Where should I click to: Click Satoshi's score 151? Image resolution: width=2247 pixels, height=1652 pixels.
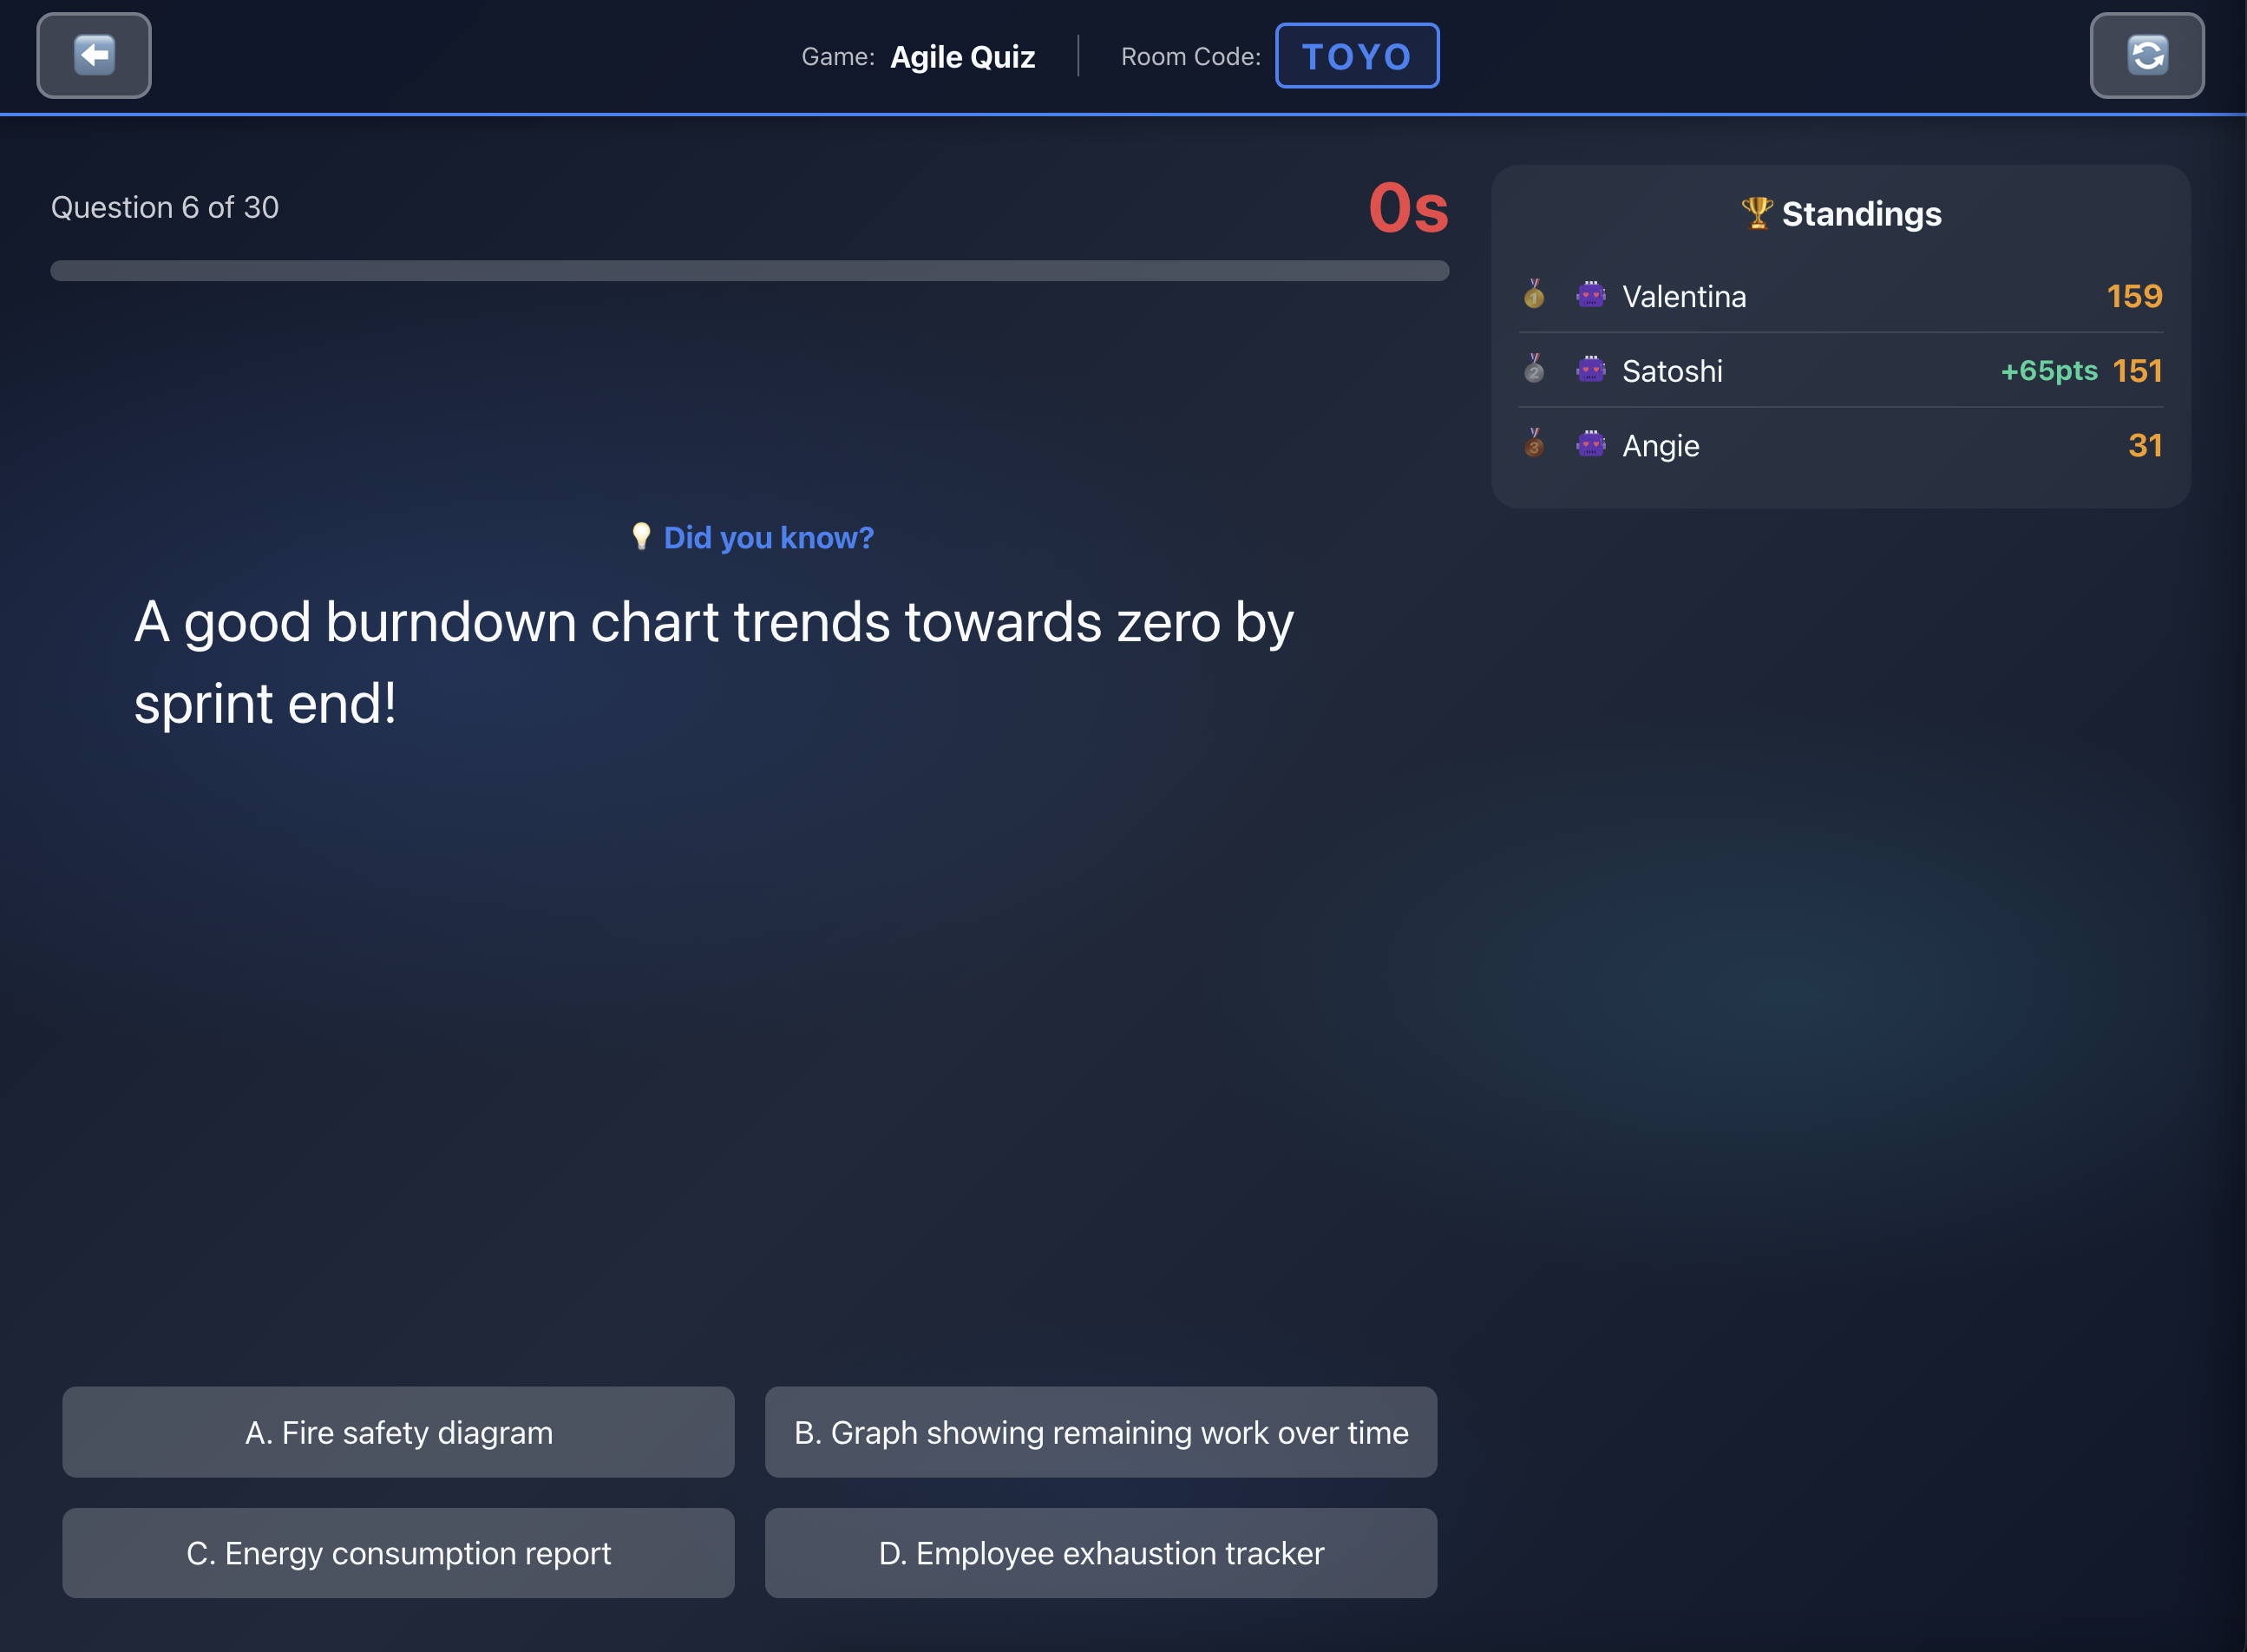point(2137,371)
